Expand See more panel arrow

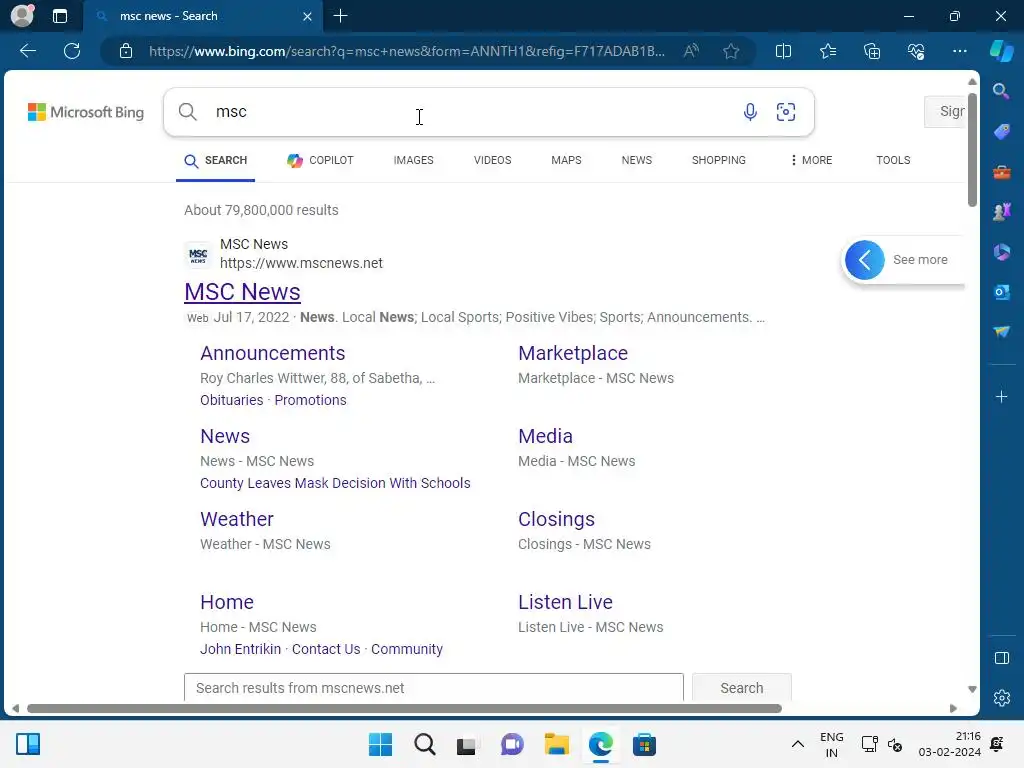coord(864,260)
